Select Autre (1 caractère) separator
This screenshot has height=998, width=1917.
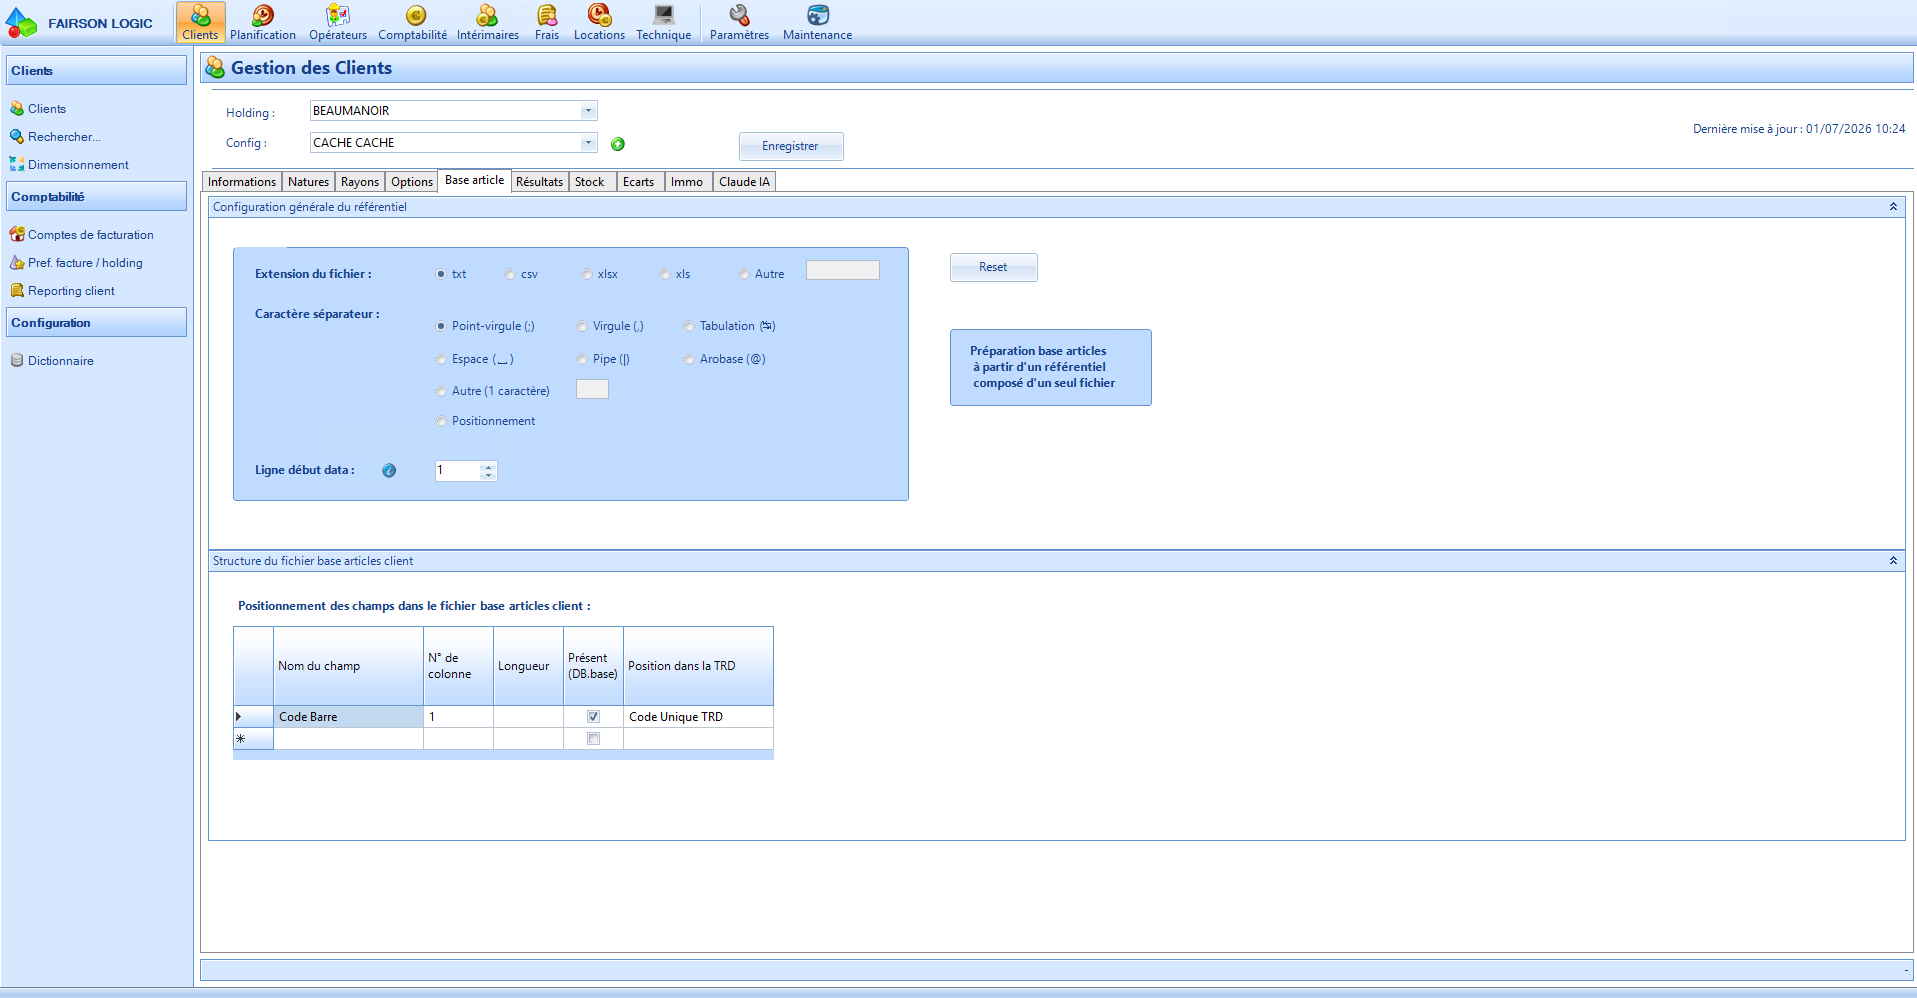(x=441, y=391)
